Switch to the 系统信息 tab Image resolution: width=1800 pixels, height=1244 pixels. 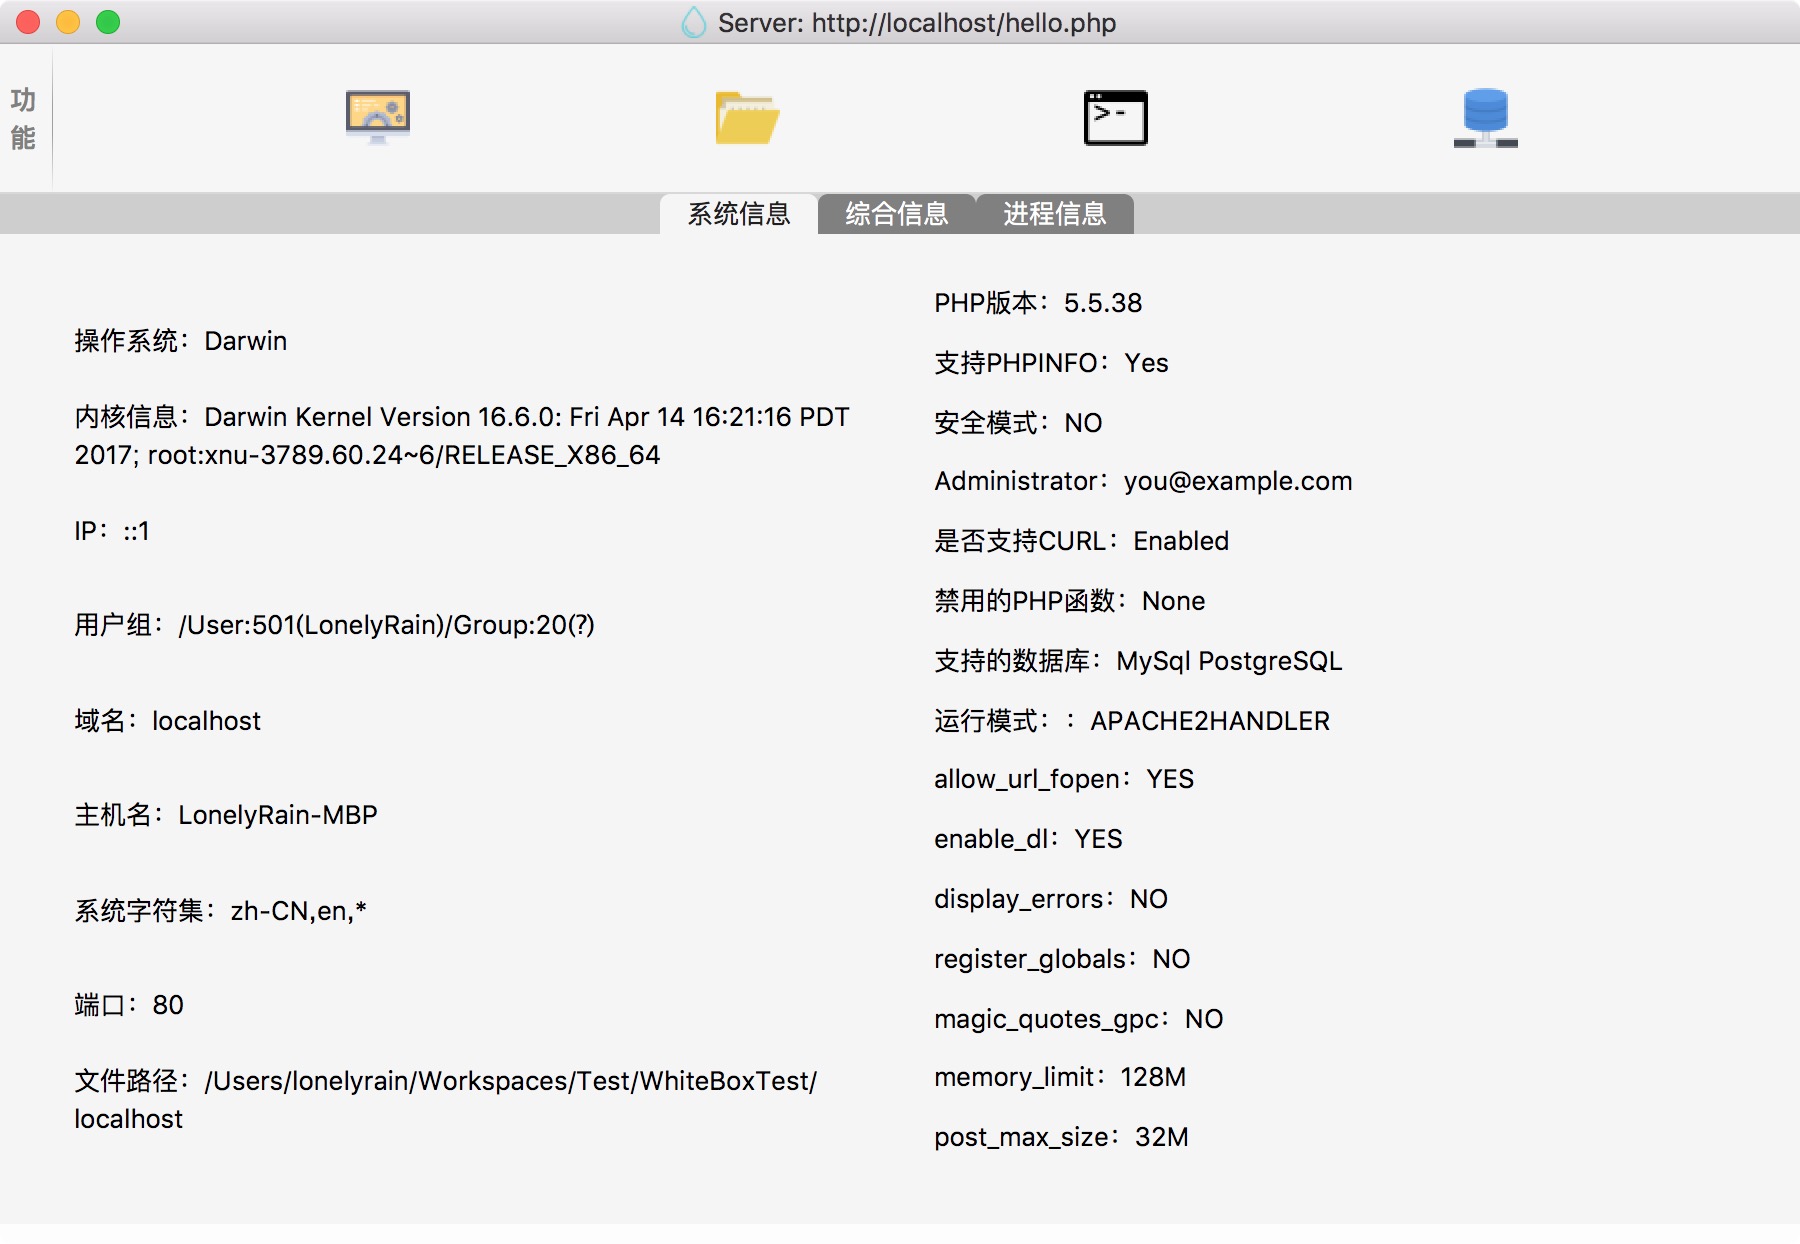739,214
